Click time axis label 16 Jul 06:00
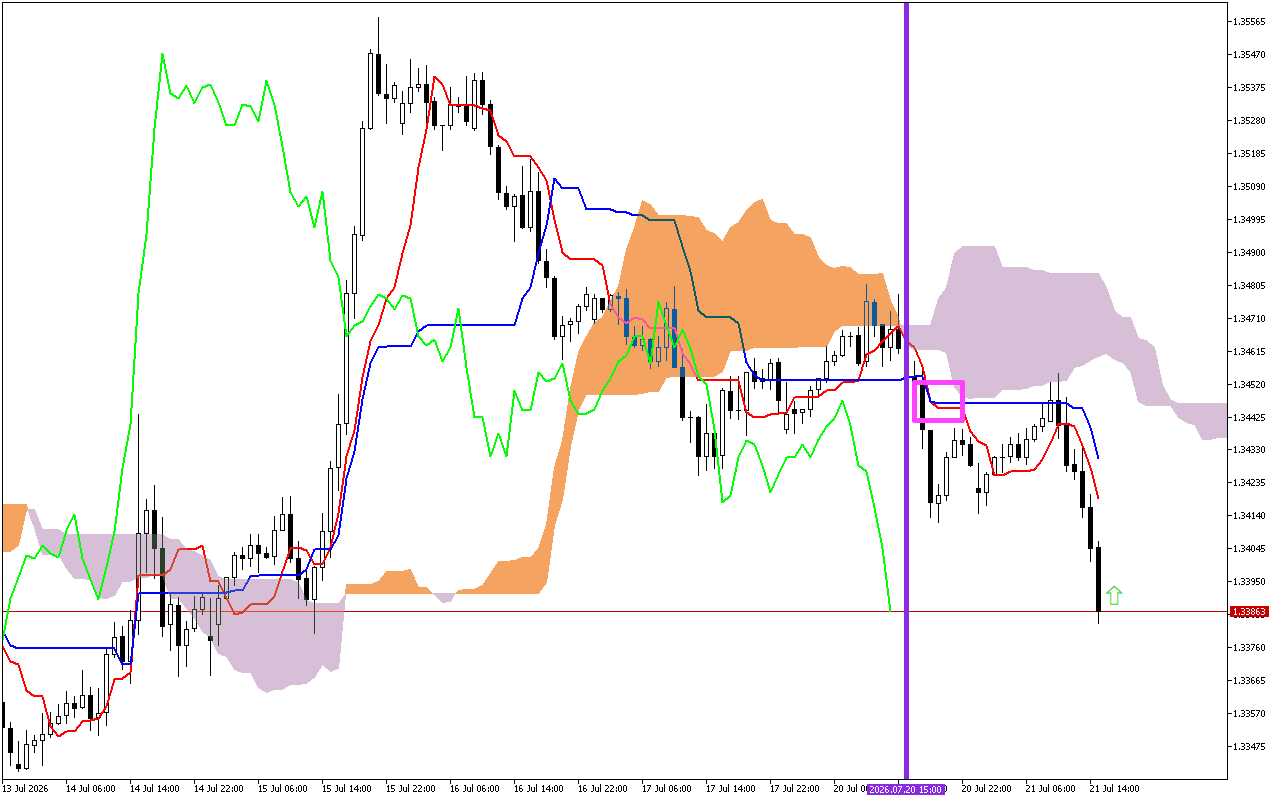This screenshot has height=800, width=1280. [474, 789]
